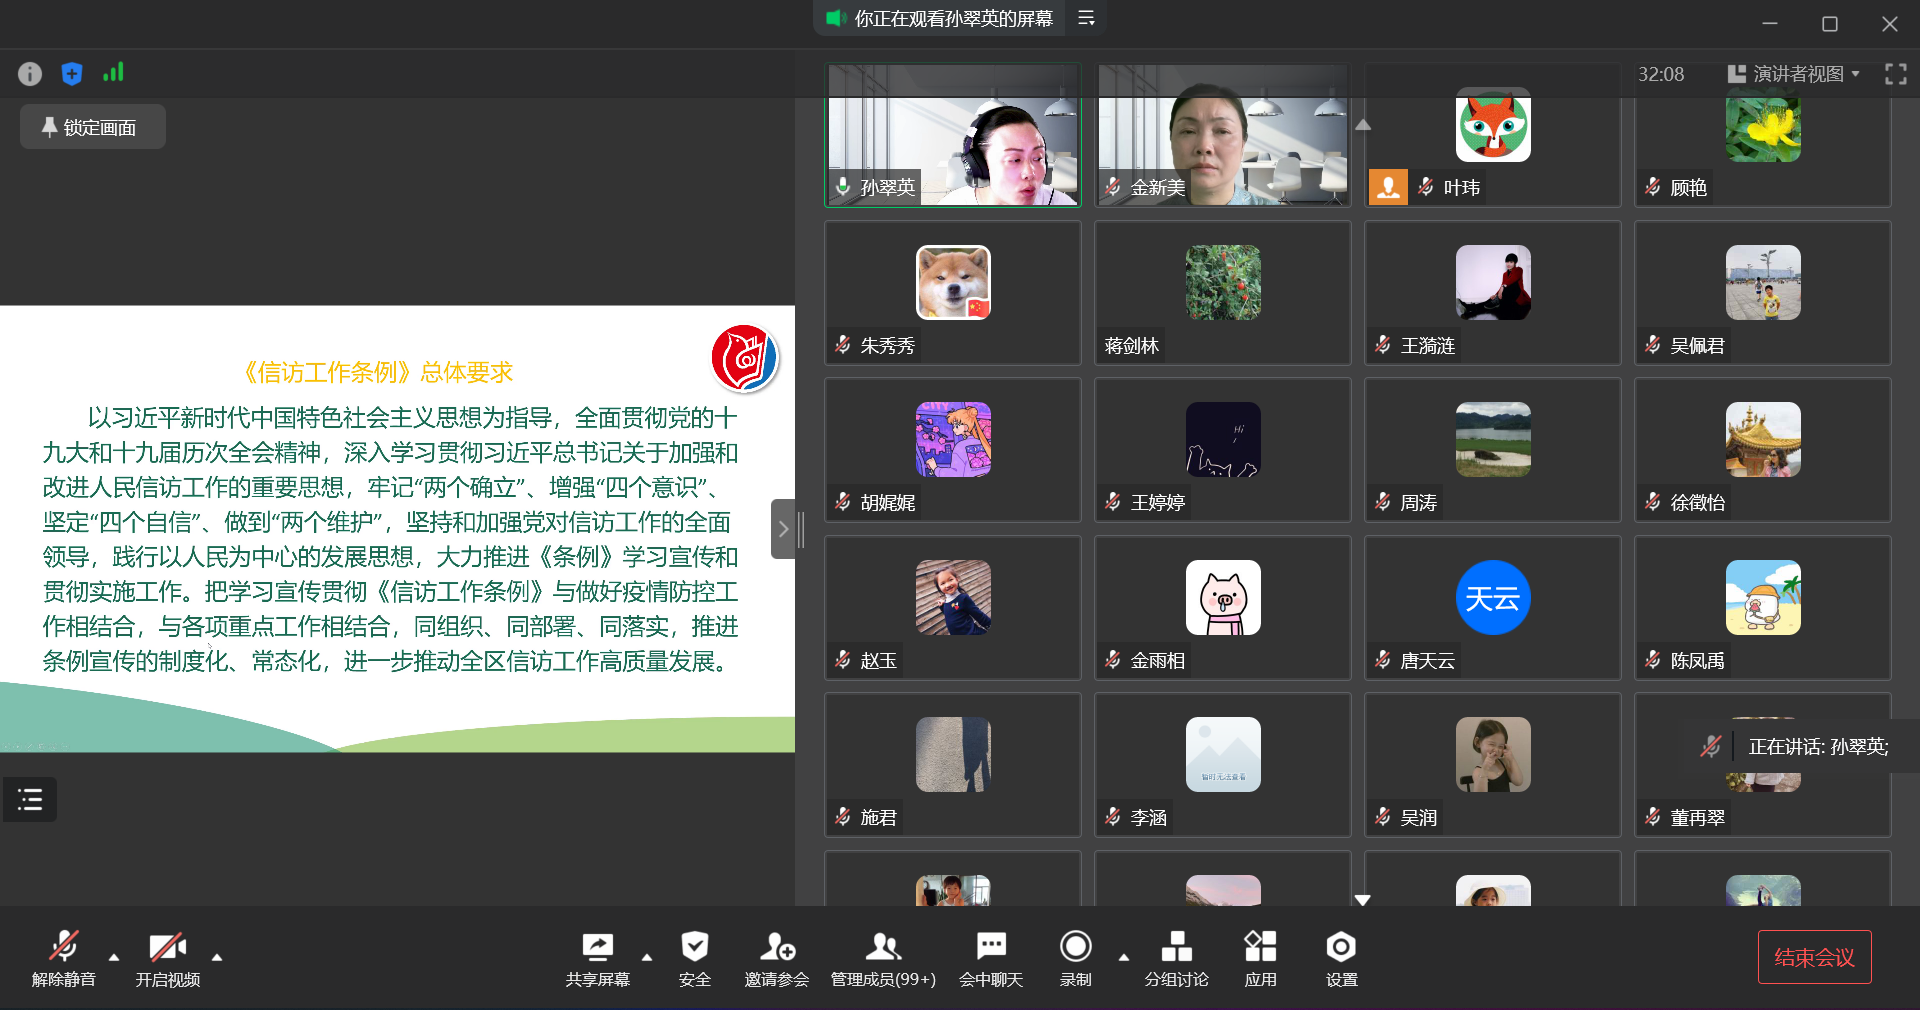This screenshot has height=1010, width=1920.
Task: Click muted mic icon beside 徐徵怡
Action: (1653, 502)
